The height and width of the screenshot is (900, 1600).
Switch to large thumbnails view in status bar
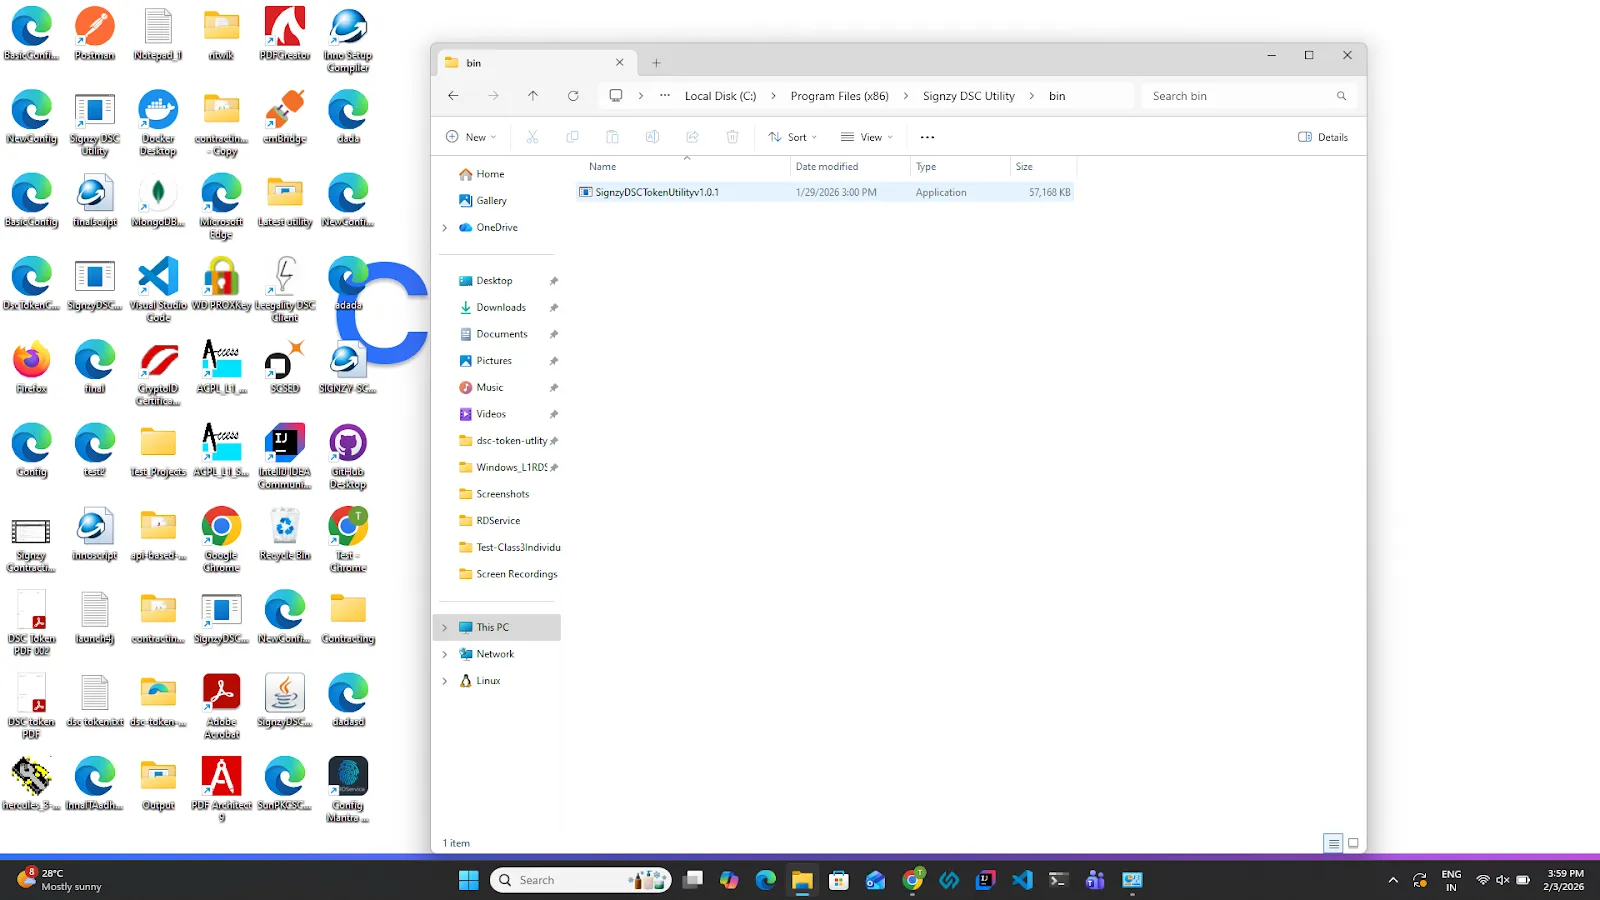click(1353, 843)
